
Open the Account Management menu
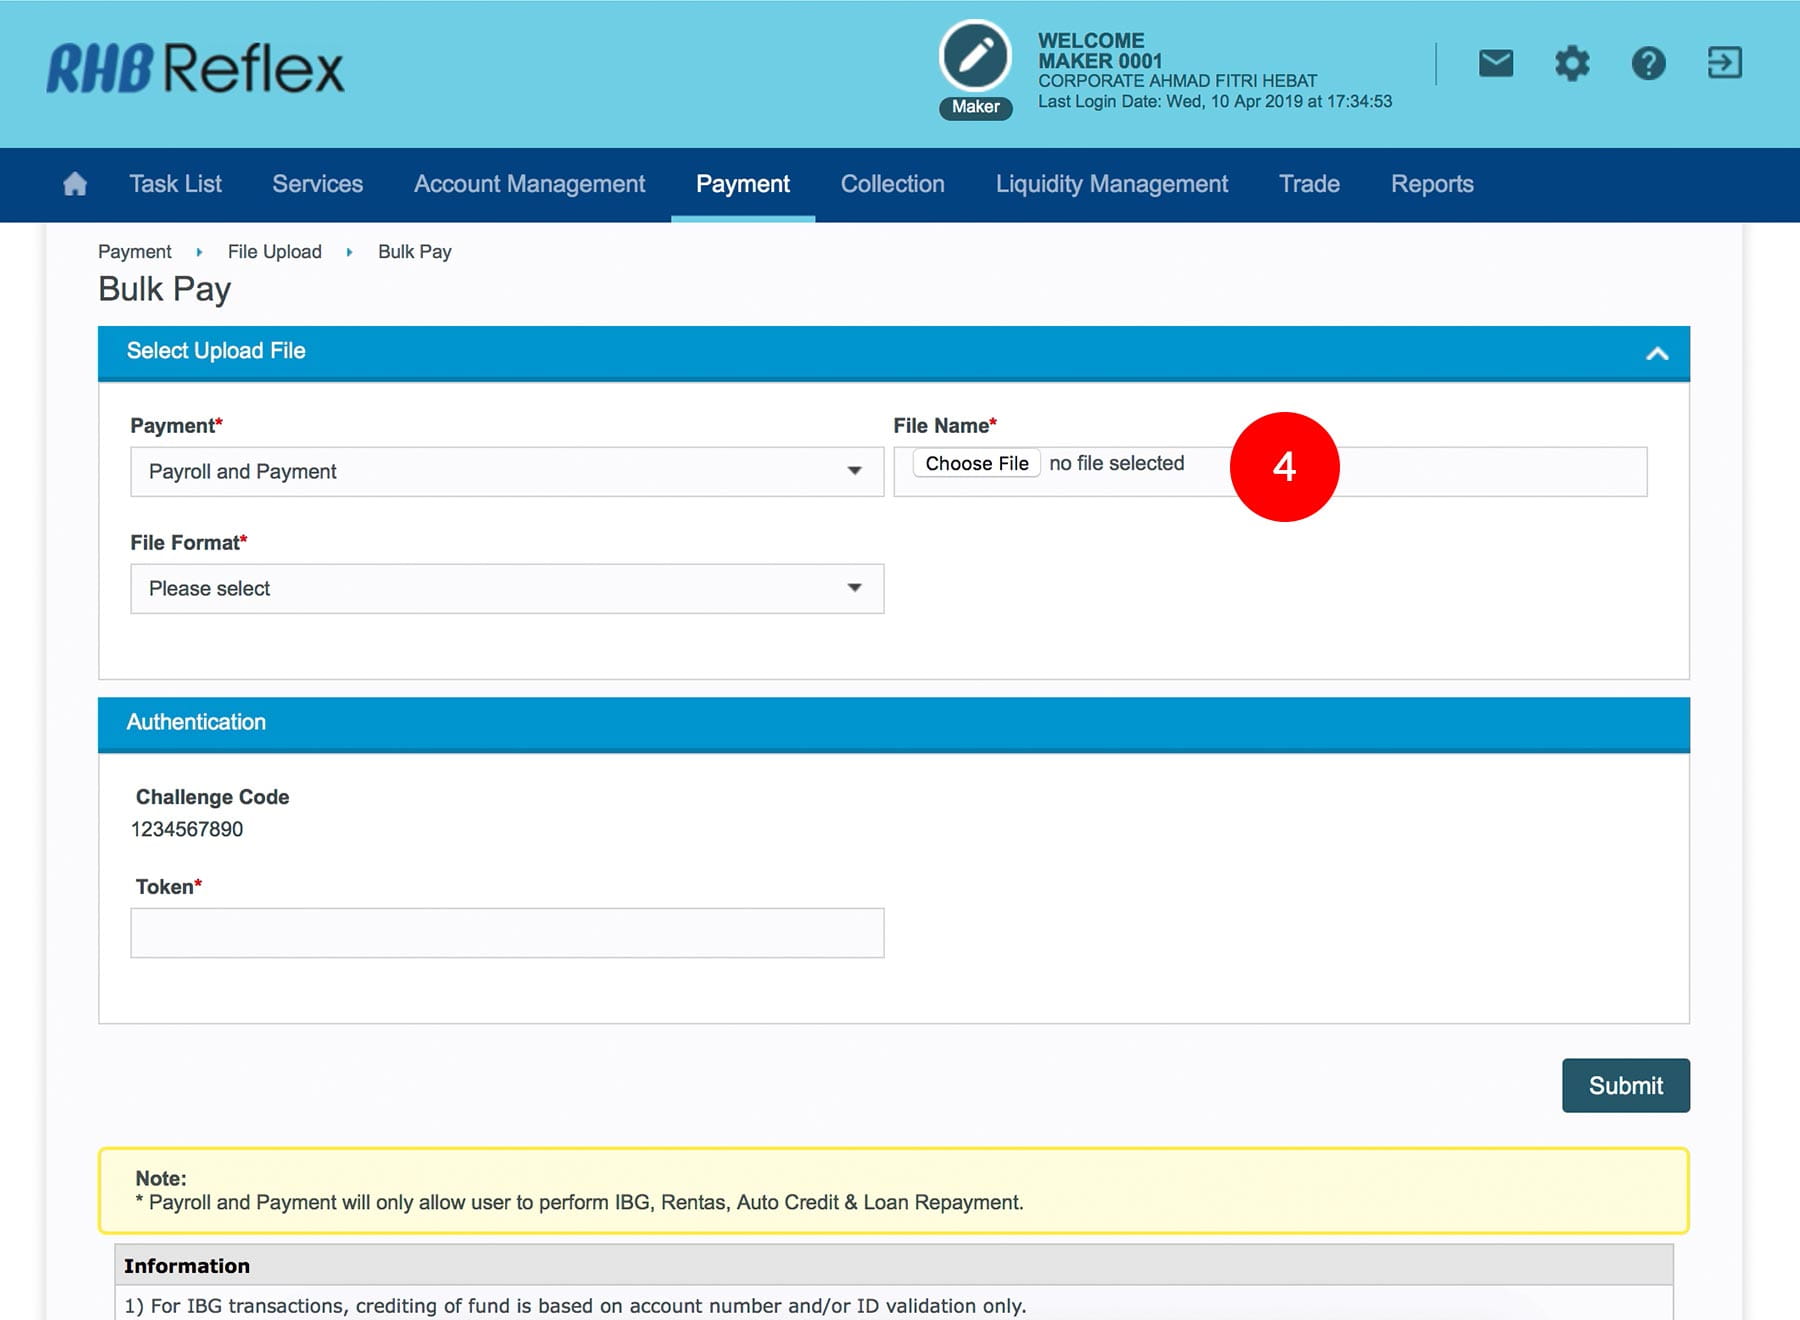pyautogui.click(x=529, y=184)
